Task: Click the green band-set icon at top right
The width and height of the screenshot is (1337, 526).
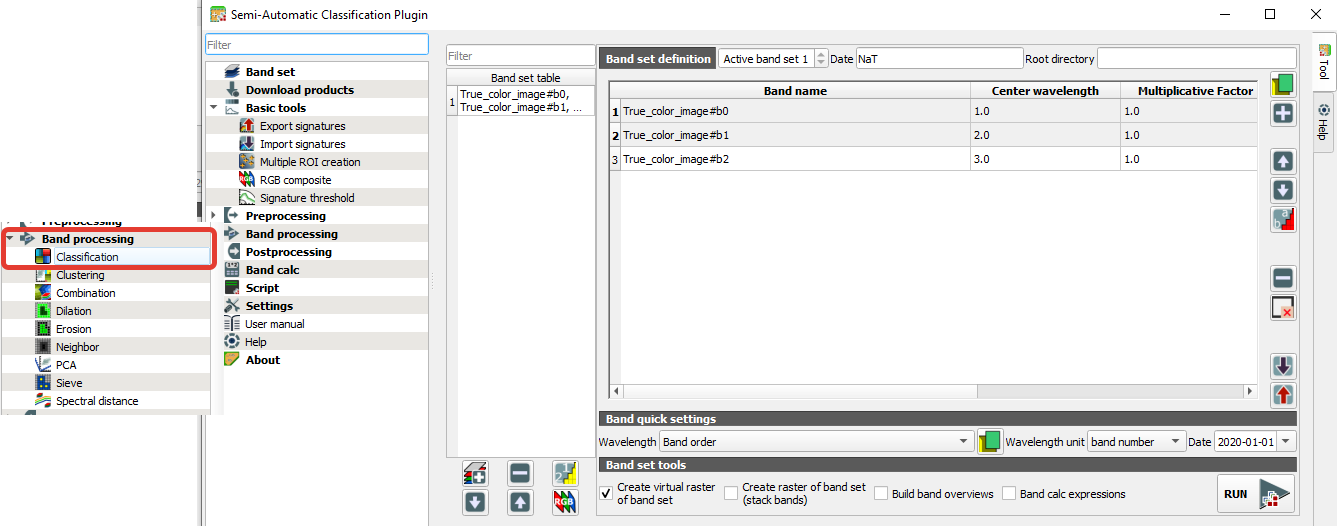Action: pos(1283,84)
